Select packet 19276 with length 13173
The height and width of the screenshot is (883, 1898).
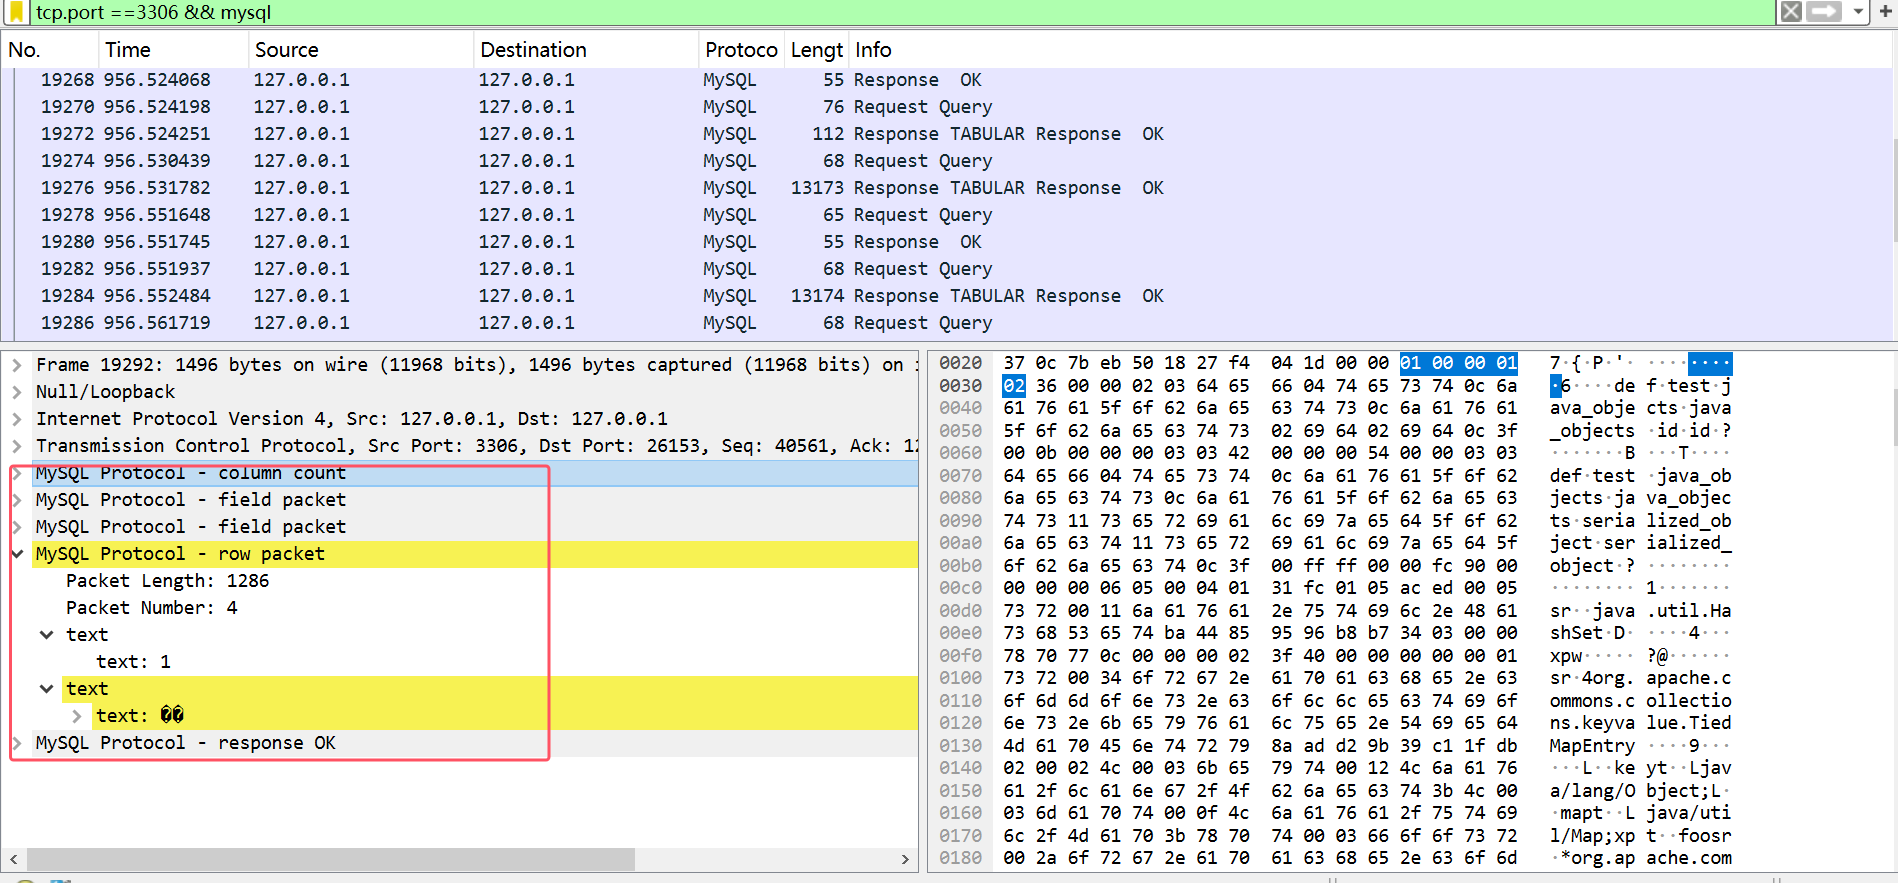point(945,188)
